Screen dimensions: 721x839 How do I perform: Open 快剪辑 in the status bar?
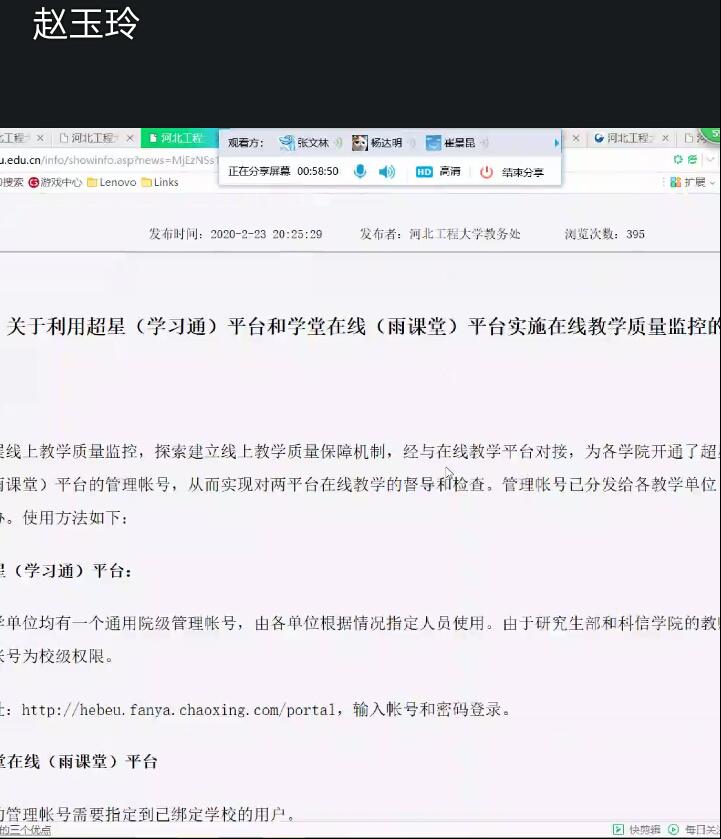point(637,829)
